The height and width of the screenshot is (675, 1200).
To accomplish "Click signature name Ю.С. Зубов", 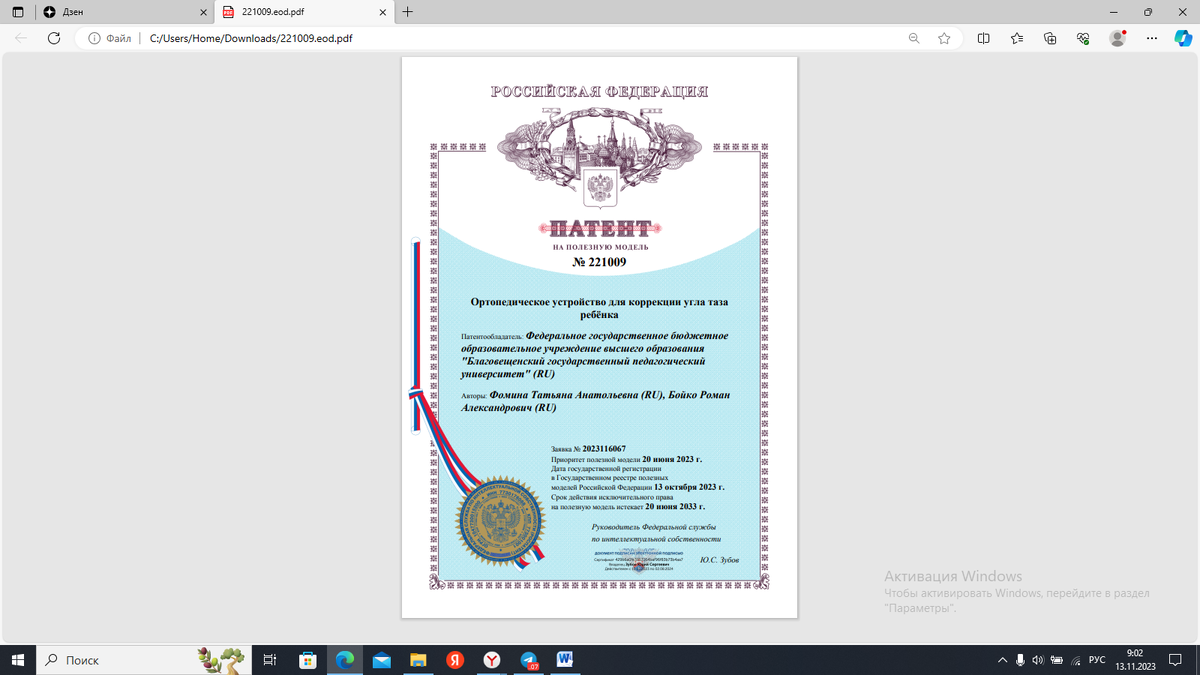I will coord(719,560).
